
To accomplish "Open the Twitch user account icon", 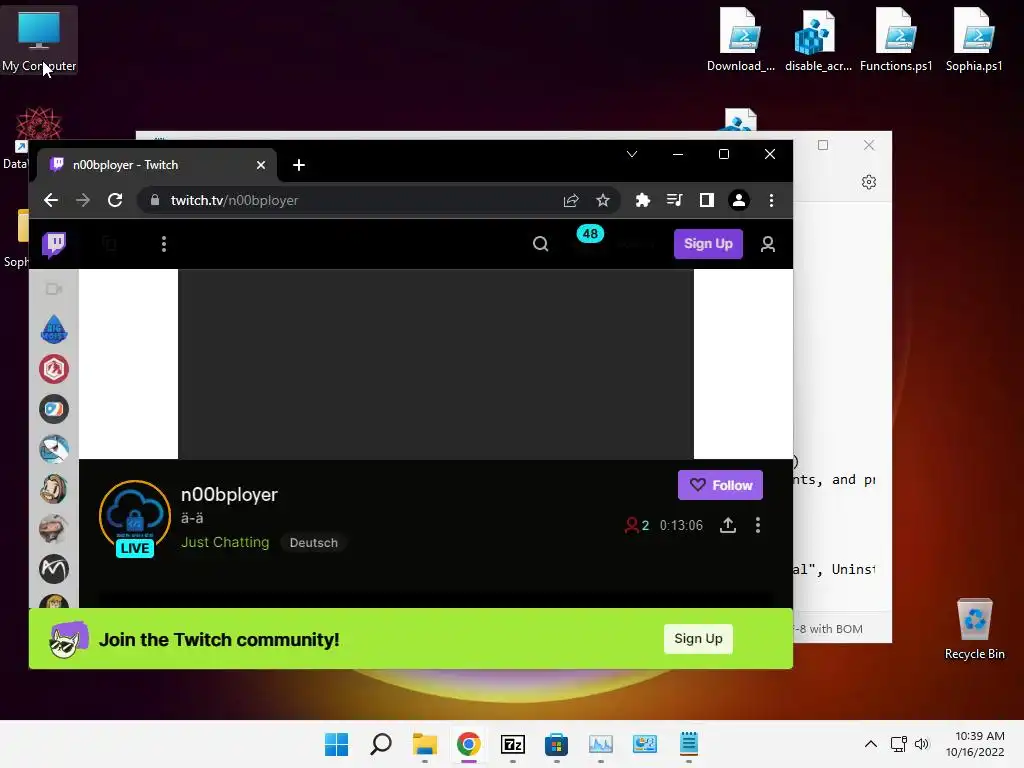I will (768, 244).
